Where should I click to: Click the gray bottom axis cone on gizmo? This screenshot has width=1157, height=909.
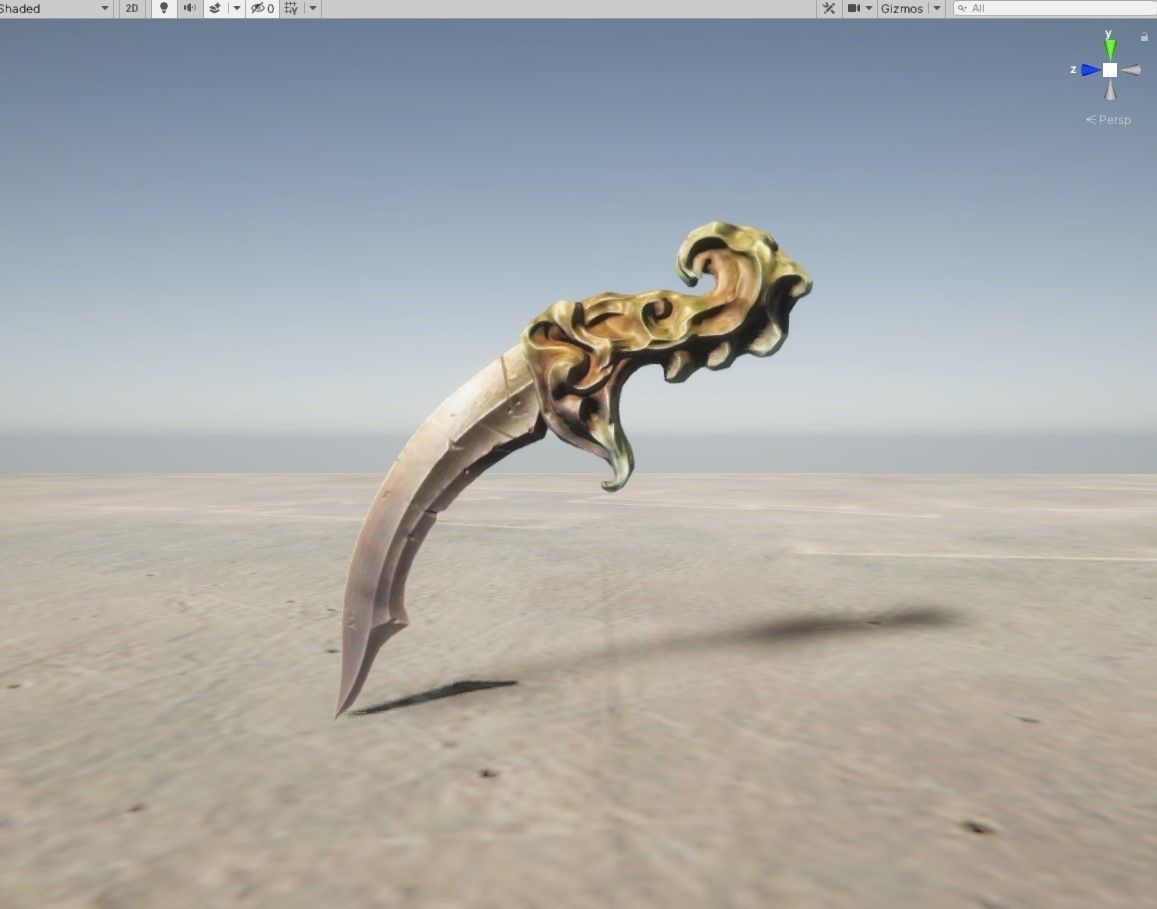click(1110, 89)
